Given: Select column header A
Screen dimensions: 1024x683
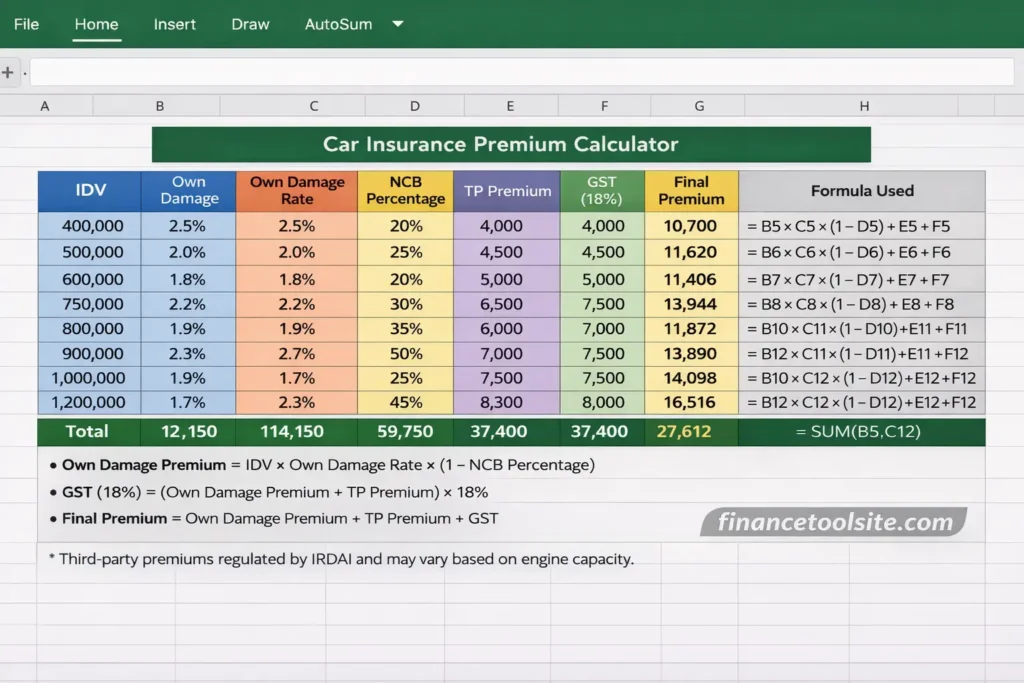Looking at the screenshot, I should (x=45, y=105).
